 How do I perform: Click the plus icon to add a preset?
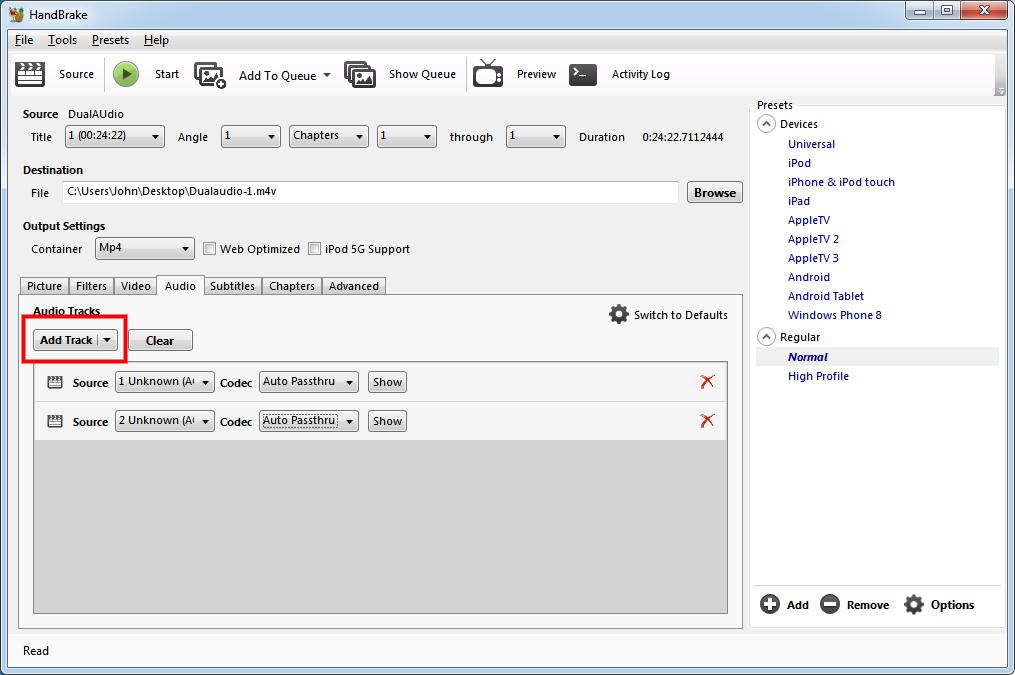(x=770, y=604)
